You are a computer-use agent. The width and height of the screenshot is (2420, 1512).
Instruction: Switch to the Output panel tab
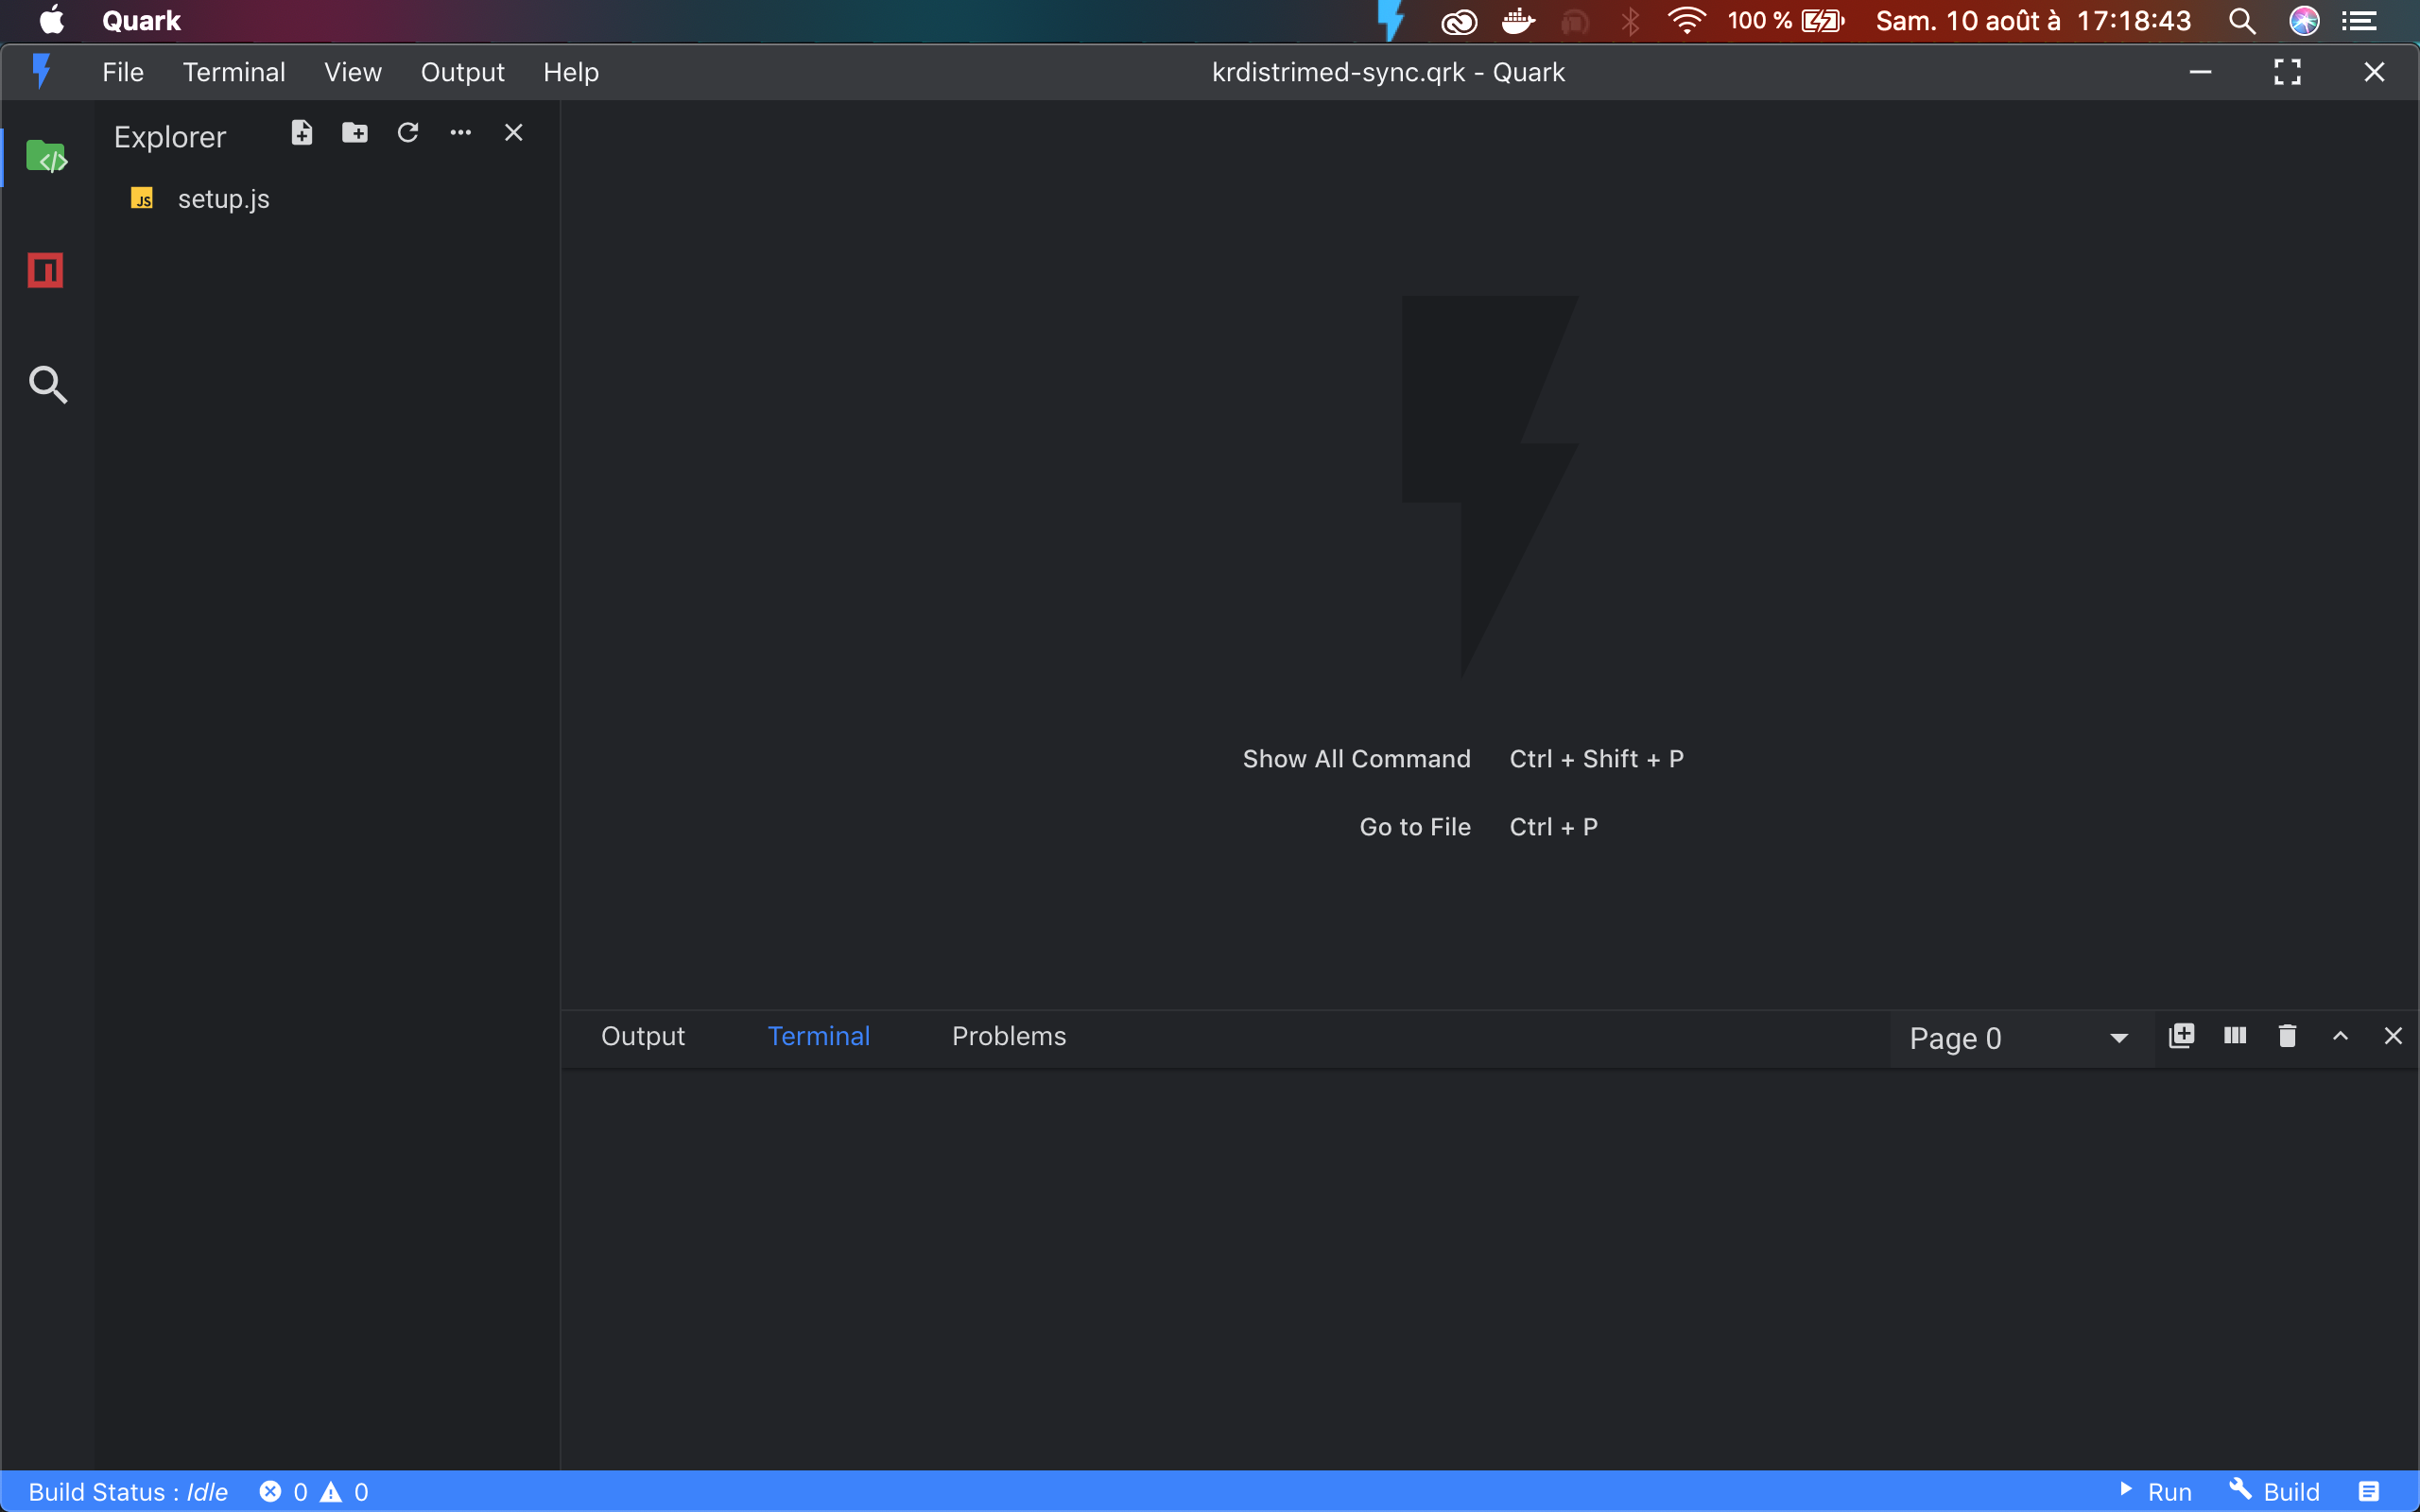click(642, 1036)
